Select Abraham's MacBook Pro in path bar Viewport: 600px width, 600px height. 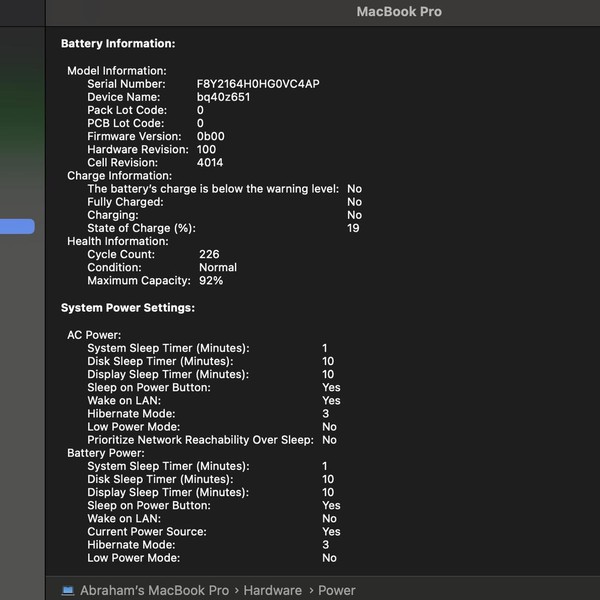(155, 590)
